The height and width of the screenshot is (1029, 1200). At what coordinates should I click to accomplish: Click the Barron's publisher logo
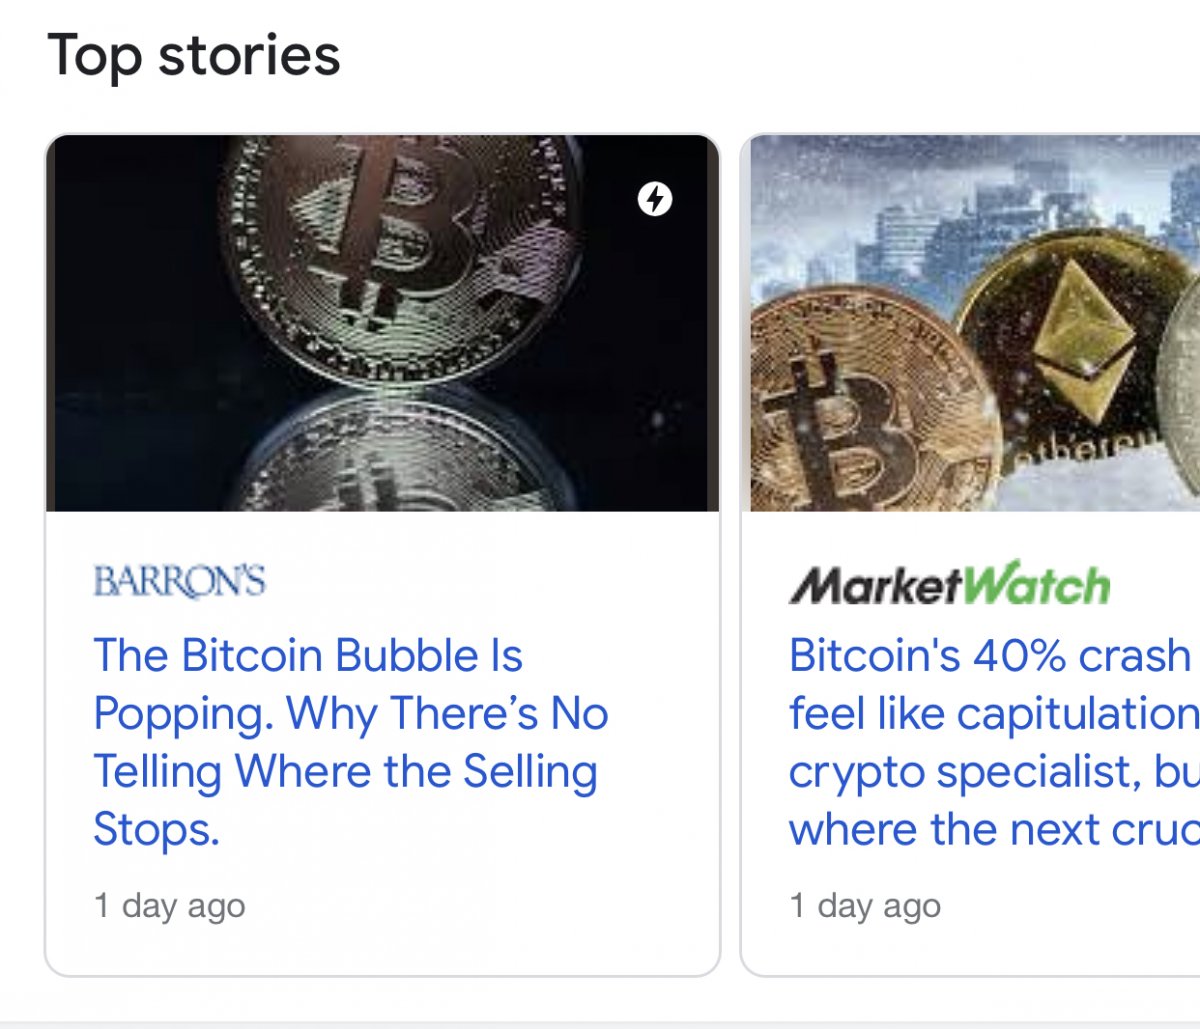coord(180,581)
